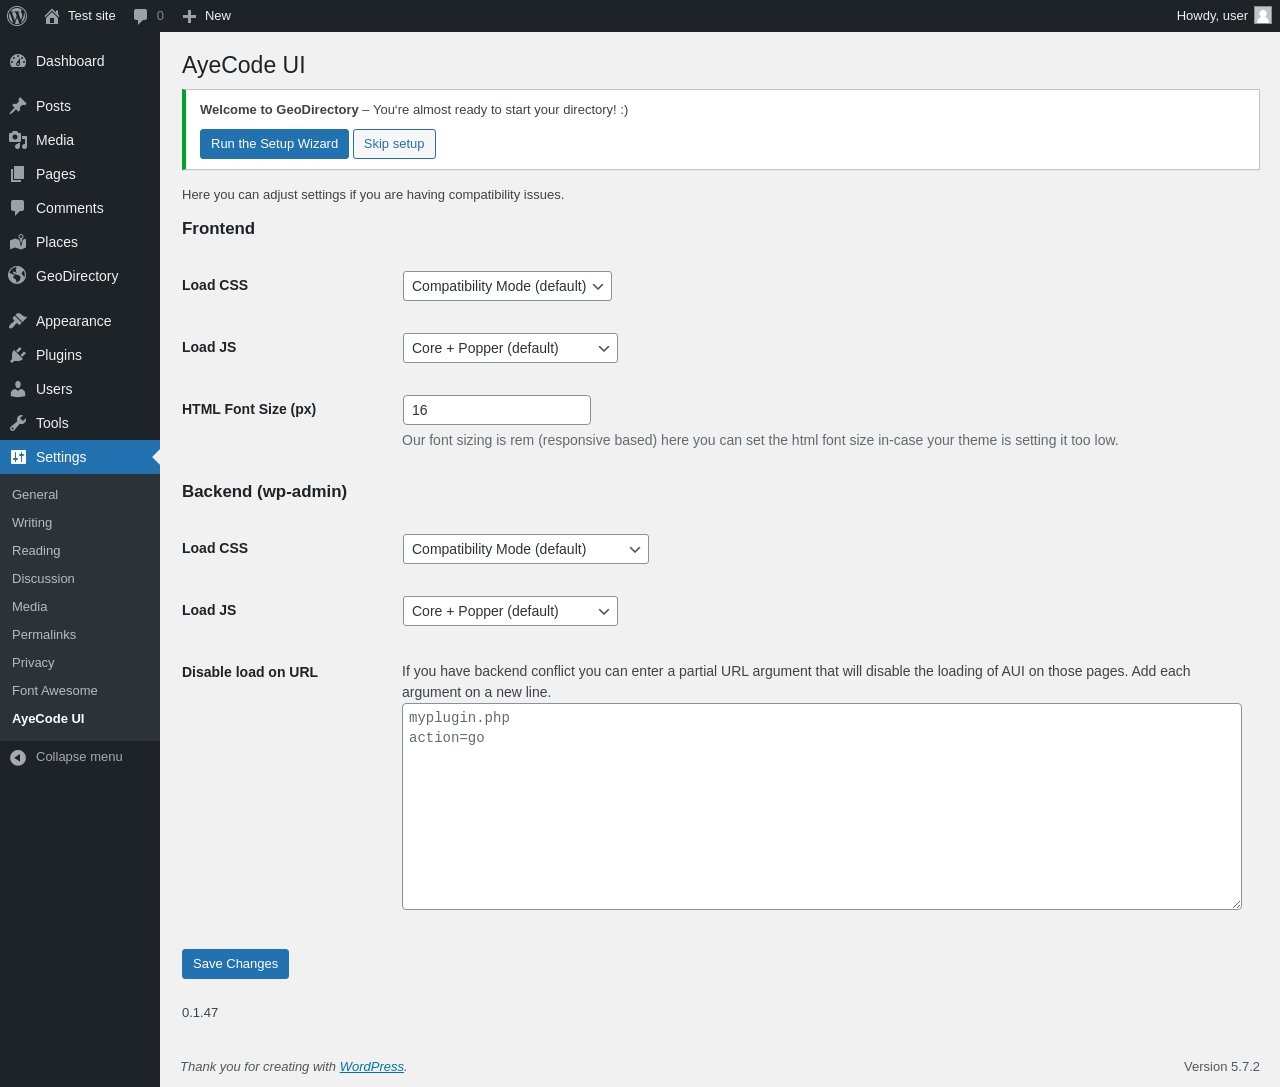Select Discussion settings submenu
The height and width of the screenshot is (1087, 1280).
(43, 579)
